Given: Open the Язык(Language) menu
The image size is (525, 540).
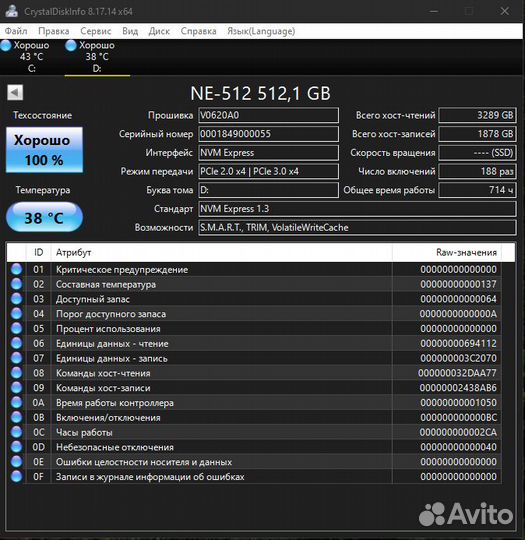Looking at the screenshot, I should point(261,31).
